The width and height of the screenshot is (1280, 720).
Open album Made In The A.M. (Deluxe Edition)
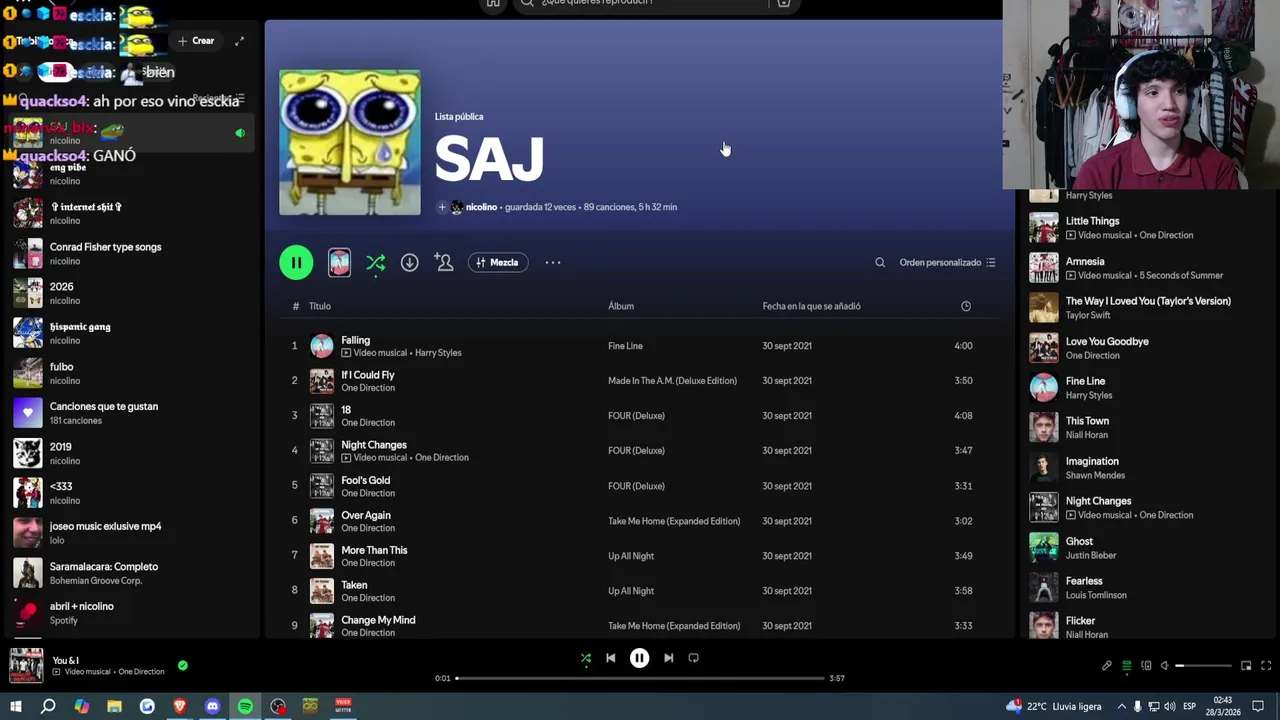coord(672,381)
